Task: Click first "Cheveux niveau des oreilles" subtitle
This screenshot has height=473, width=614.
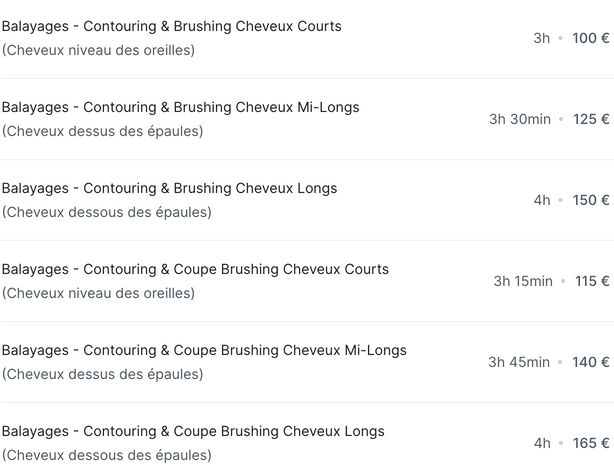Action: tap(98, 51)
